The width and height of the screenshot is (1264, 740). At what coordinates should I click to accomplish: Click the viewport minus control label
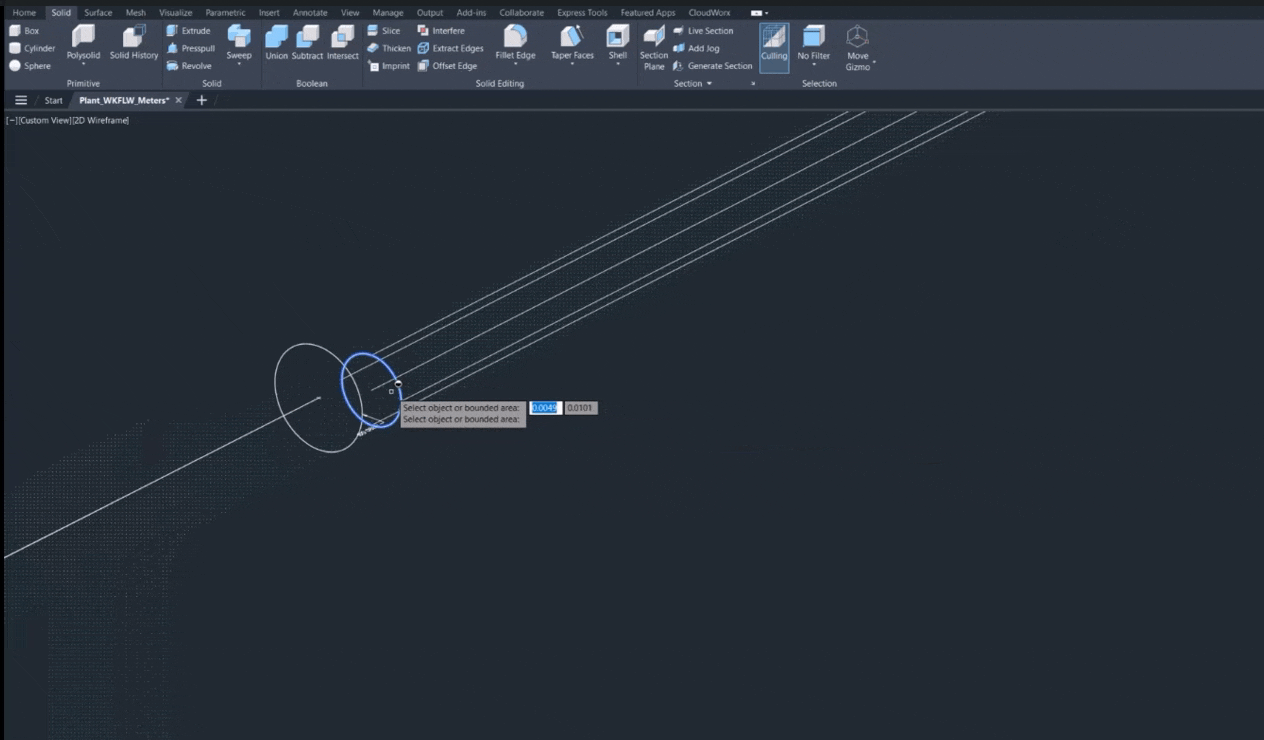coord(12,120)
